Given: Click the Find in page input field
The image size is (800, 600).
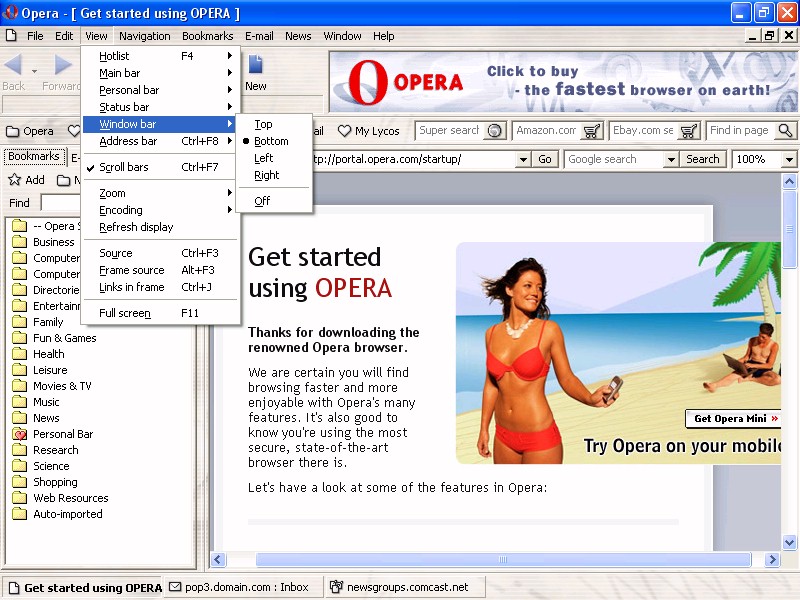Looking at the screenshot, I should 741,131.
